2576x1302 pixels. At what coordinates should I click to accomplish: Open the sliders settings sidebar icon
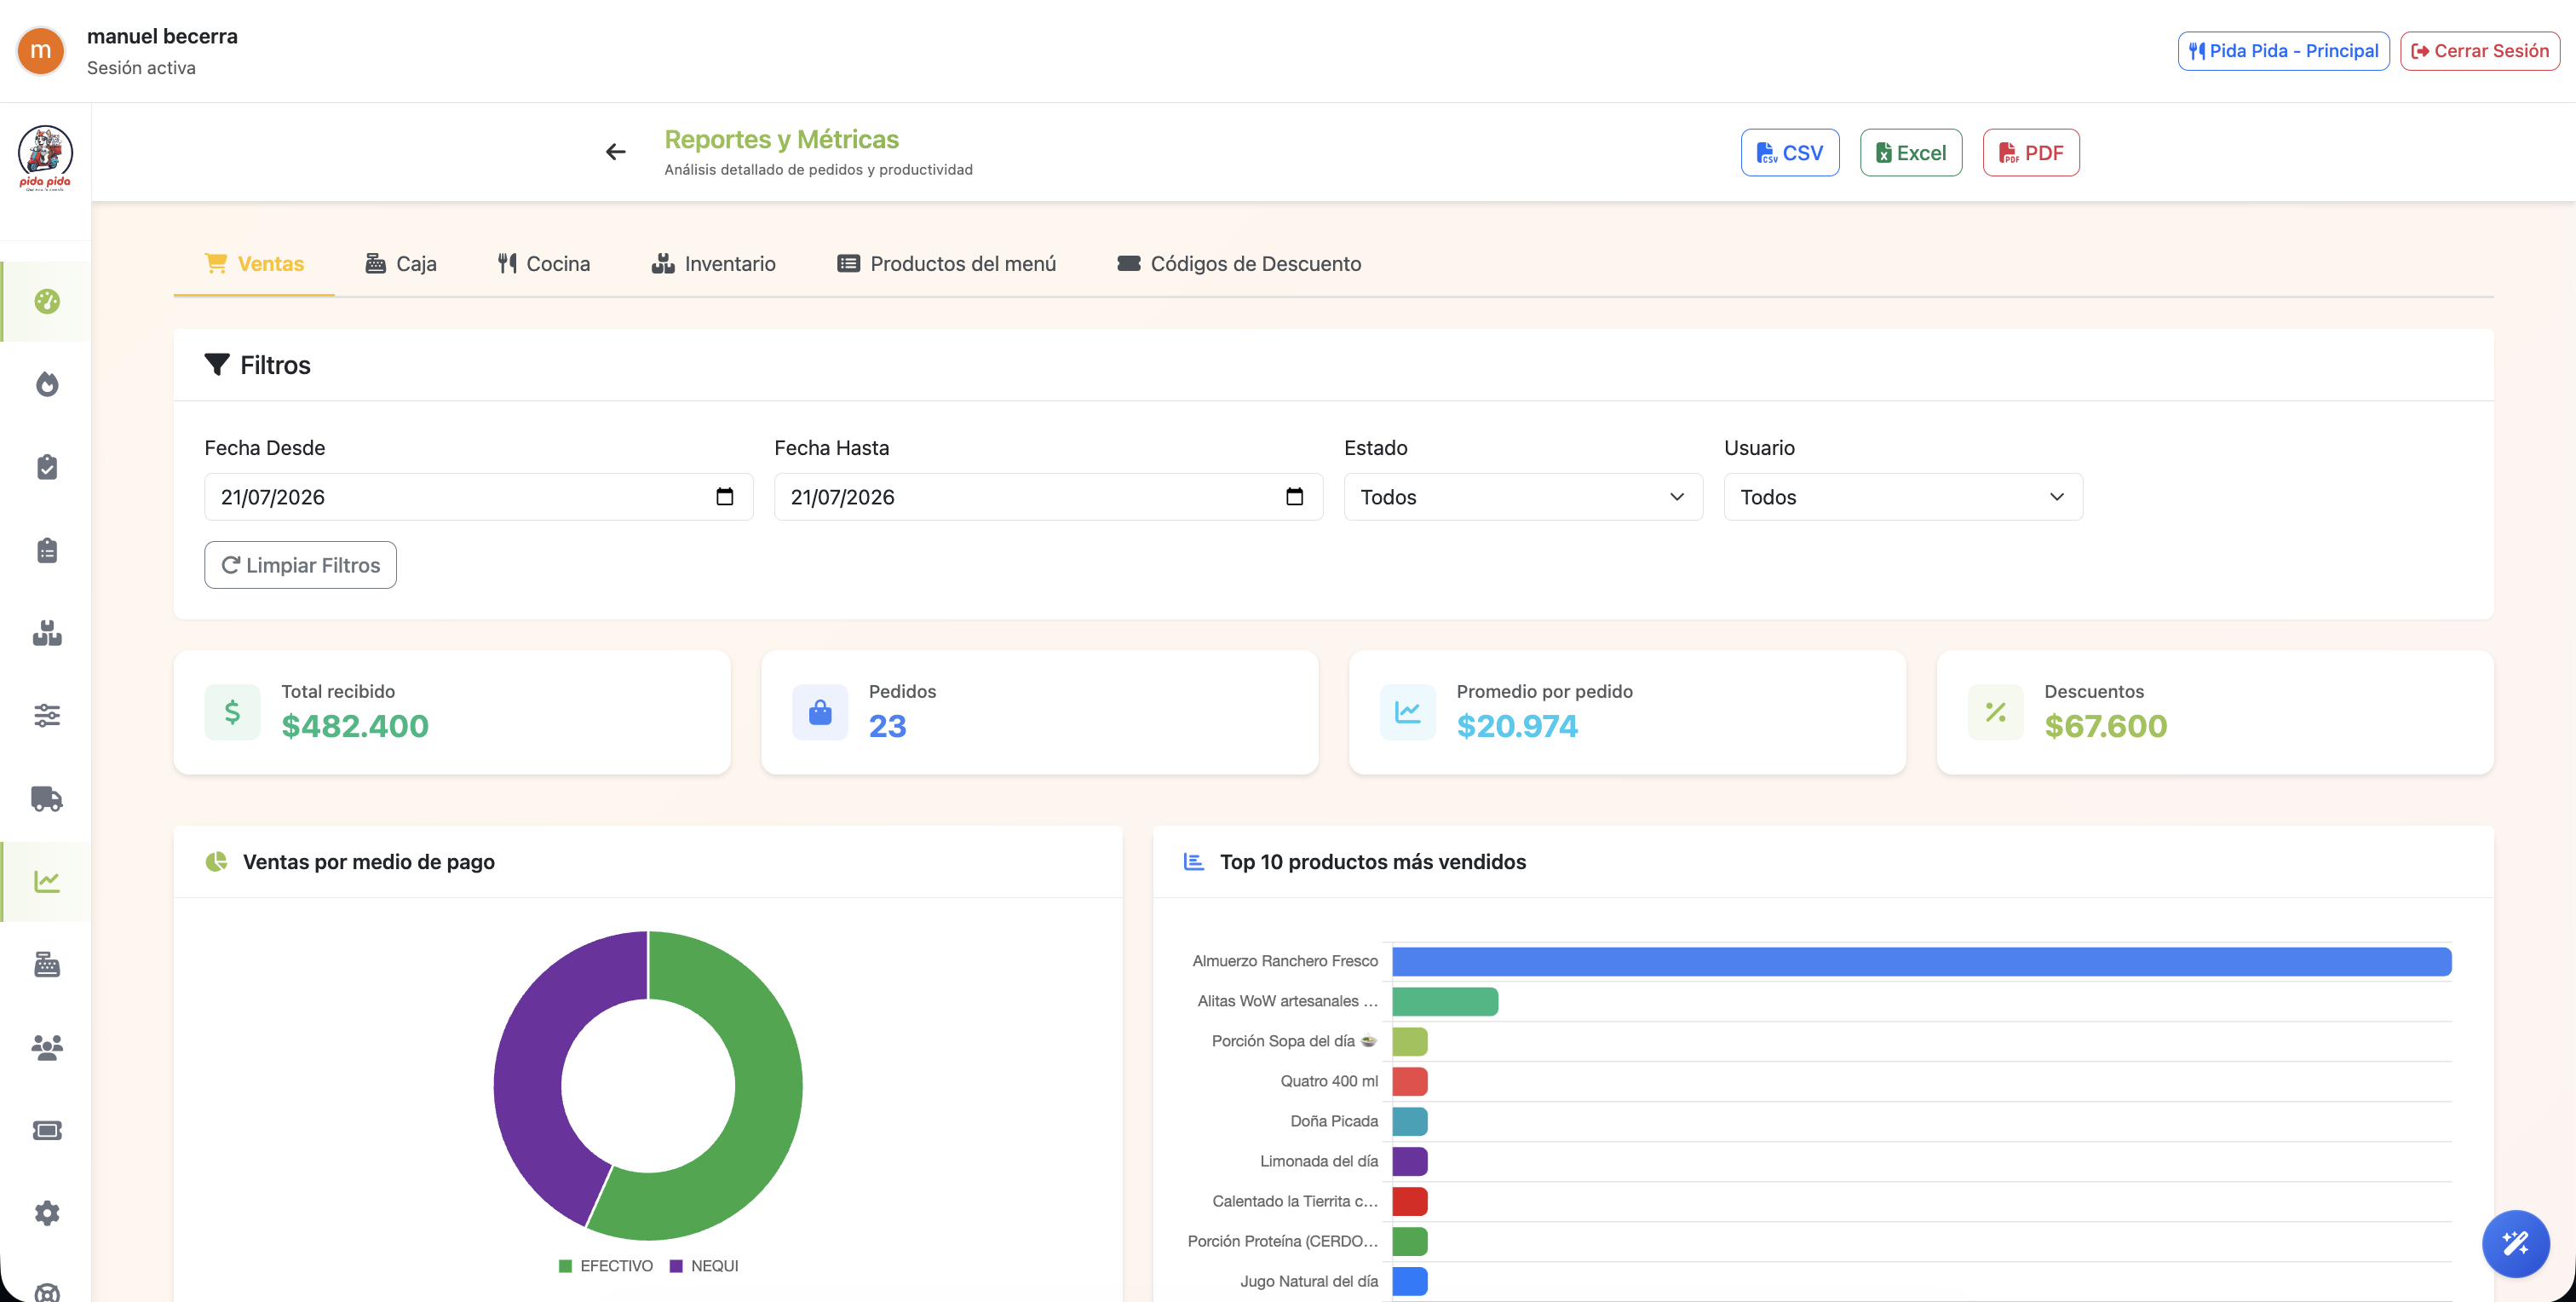(x=47, y=715)
